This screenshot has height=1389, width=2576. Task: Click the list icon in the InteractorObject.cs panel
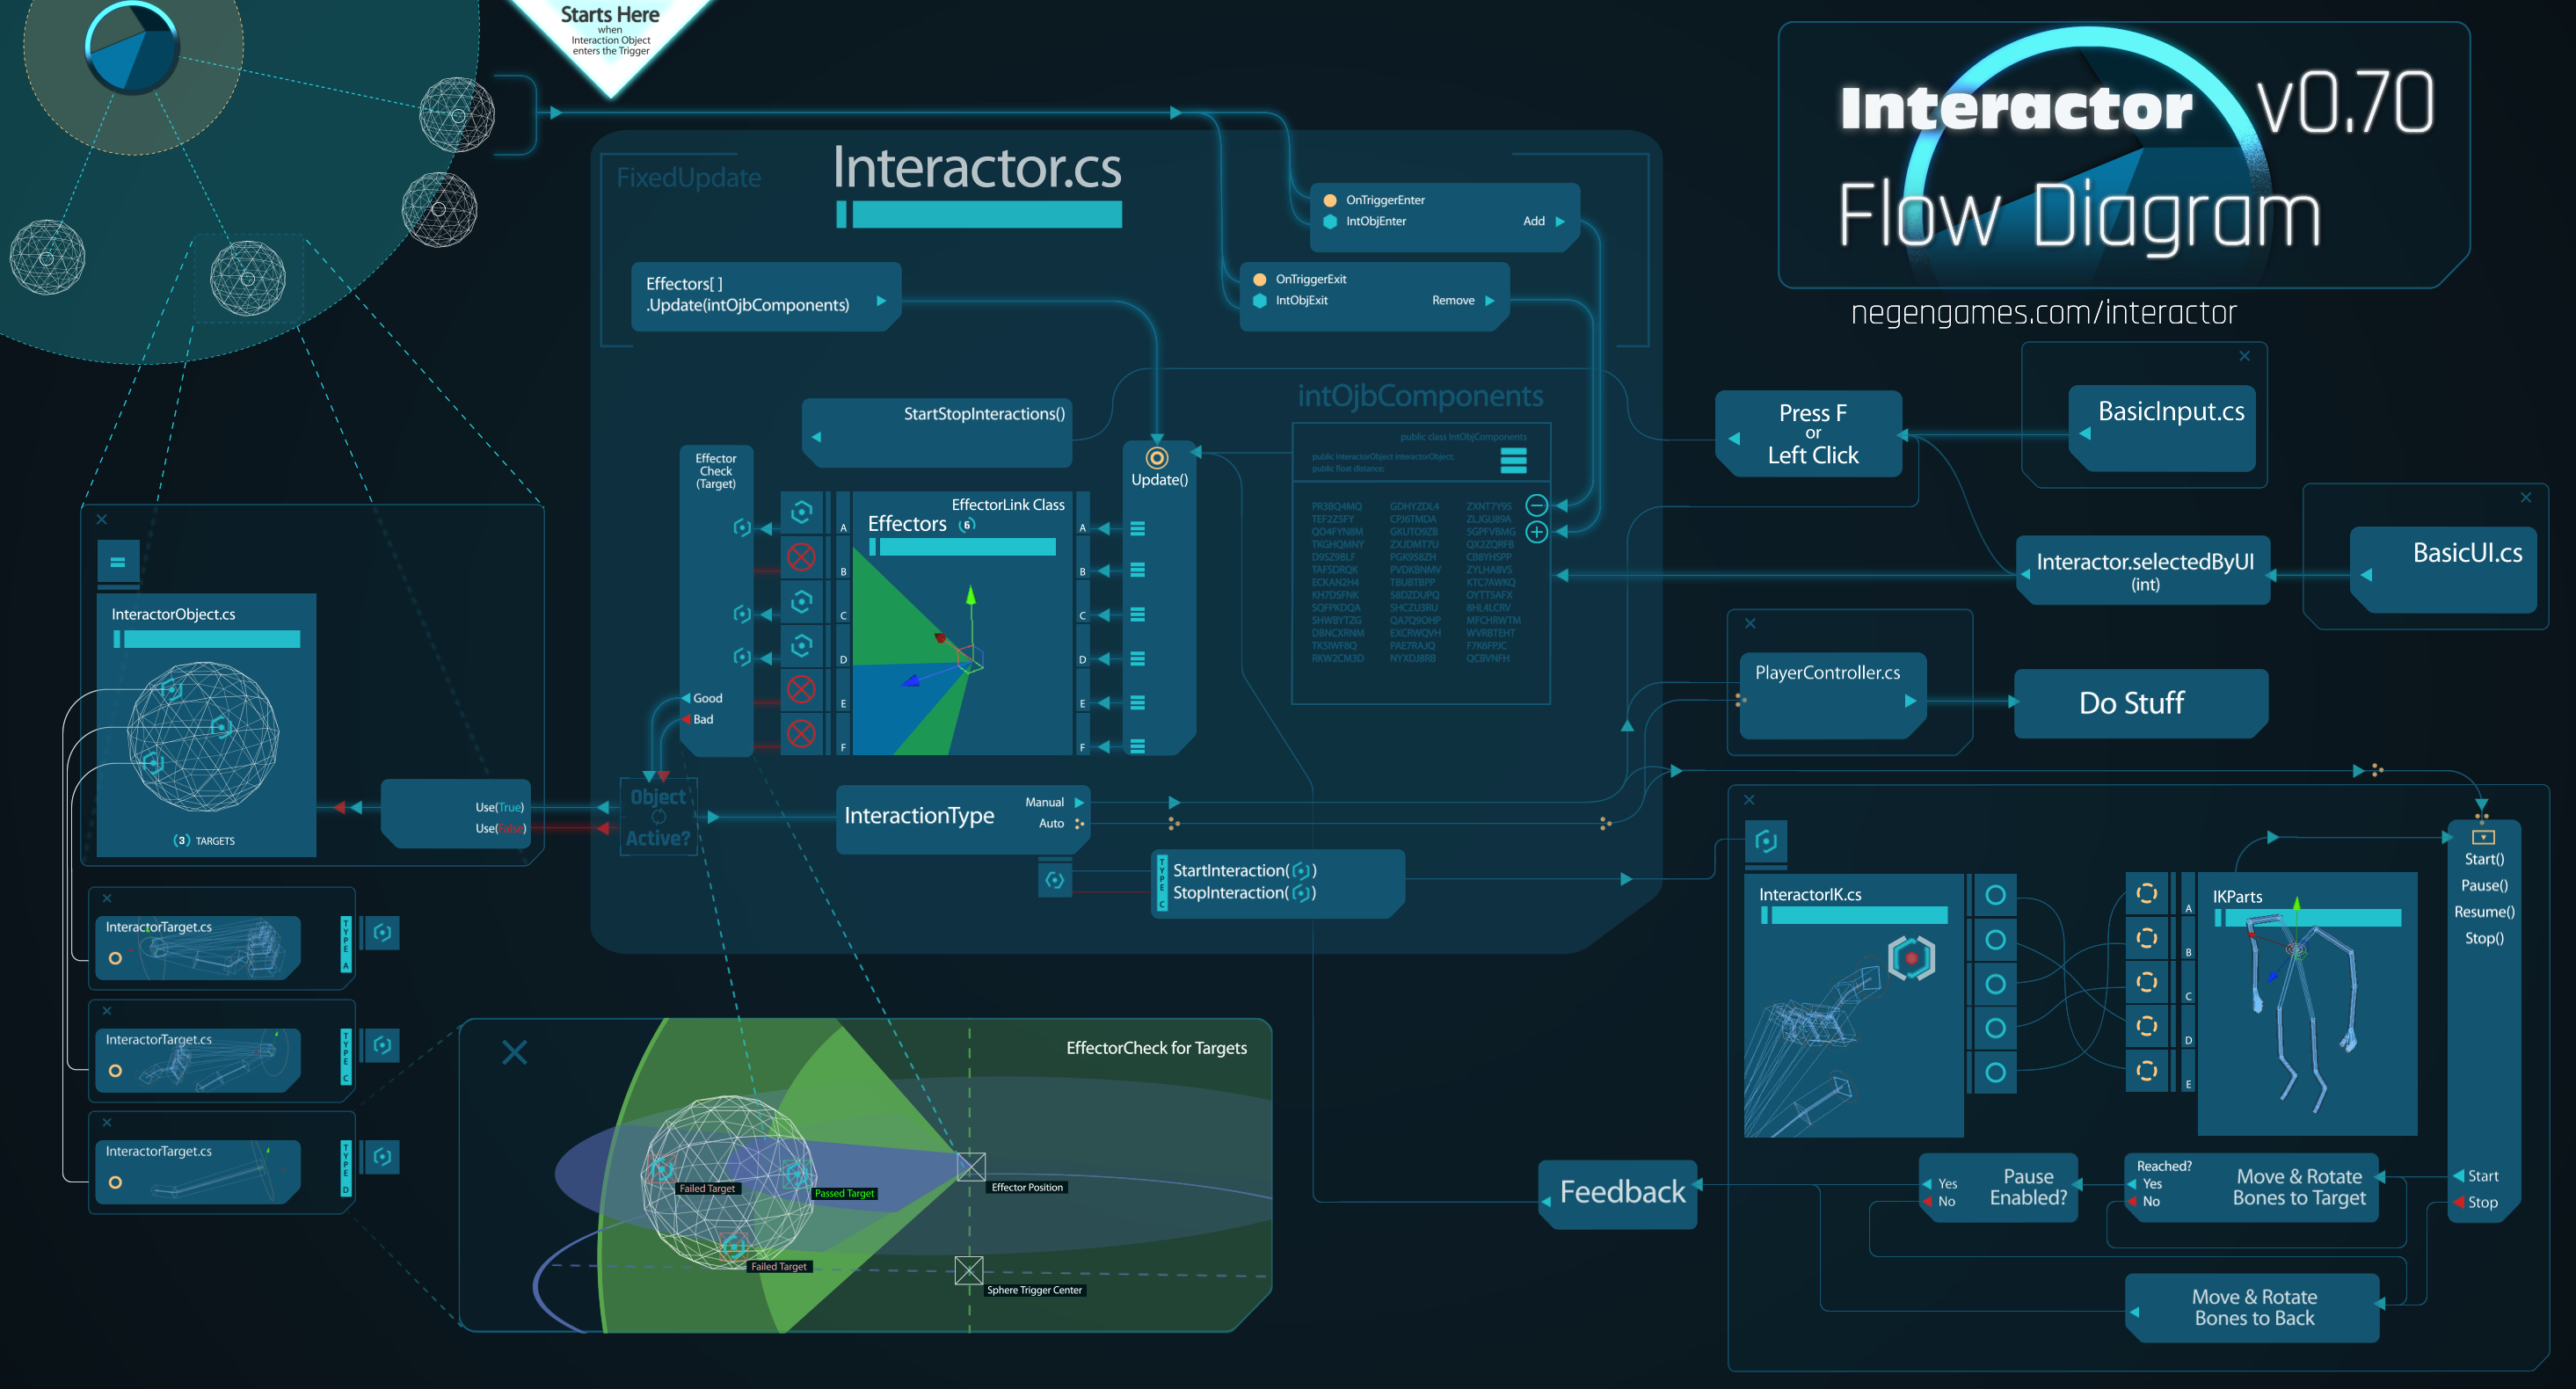click(117, 562)
